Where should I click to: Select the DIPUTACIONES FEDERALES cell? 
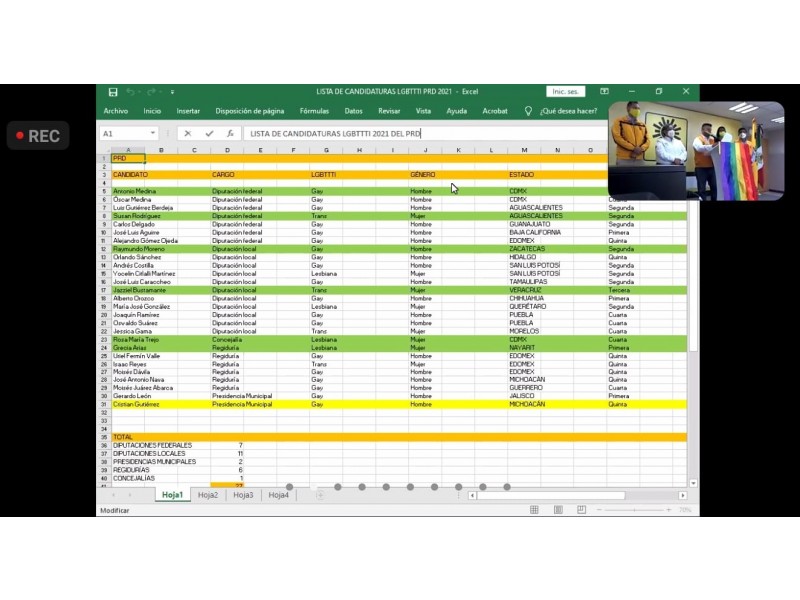tap(152, 445)
